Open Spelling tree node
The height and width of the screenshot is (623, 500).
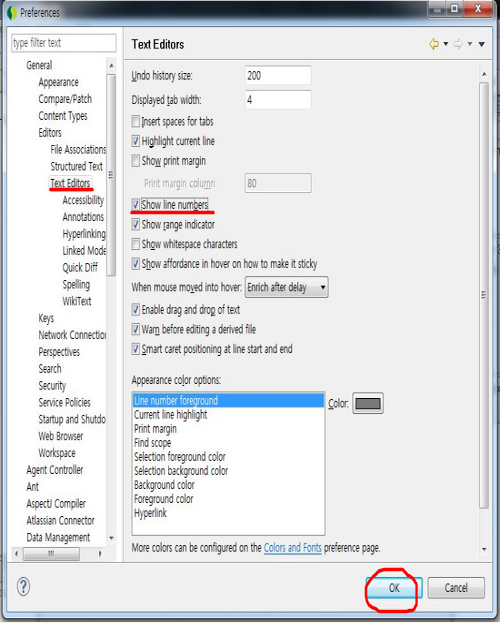(76, 284)
